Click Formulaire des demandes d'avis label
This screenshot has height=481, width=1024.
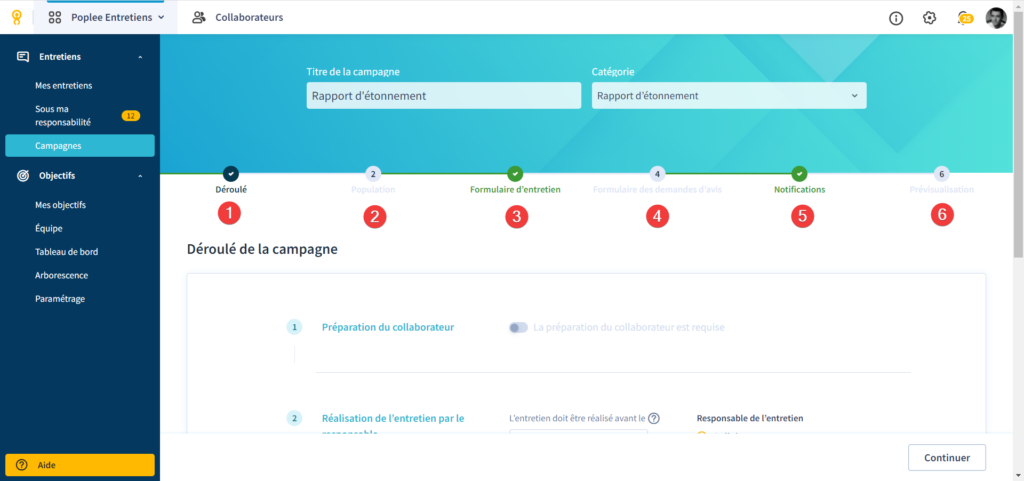coord(658,190)
